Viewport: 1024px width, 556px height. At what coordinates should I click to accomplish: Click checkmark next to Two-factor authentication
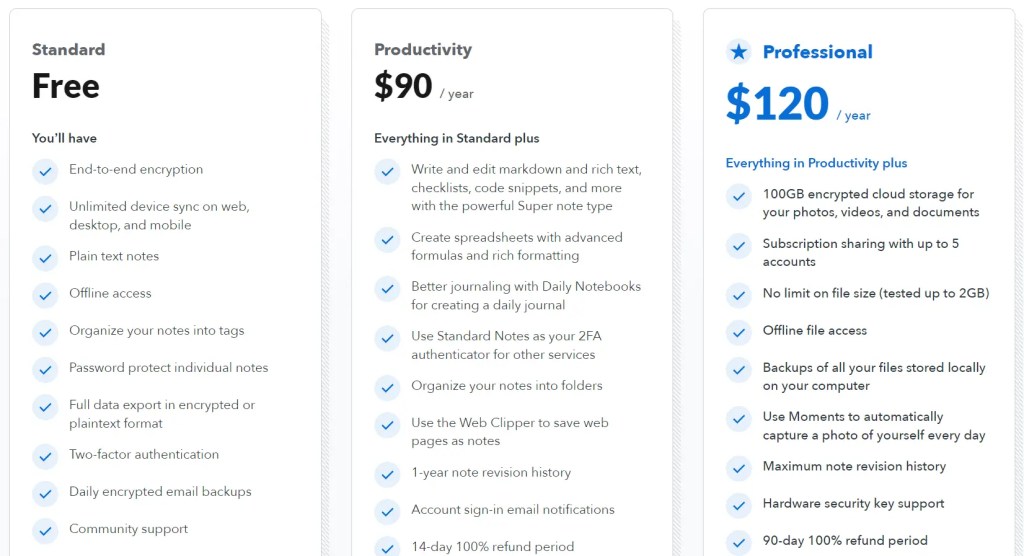pos(45,456)
